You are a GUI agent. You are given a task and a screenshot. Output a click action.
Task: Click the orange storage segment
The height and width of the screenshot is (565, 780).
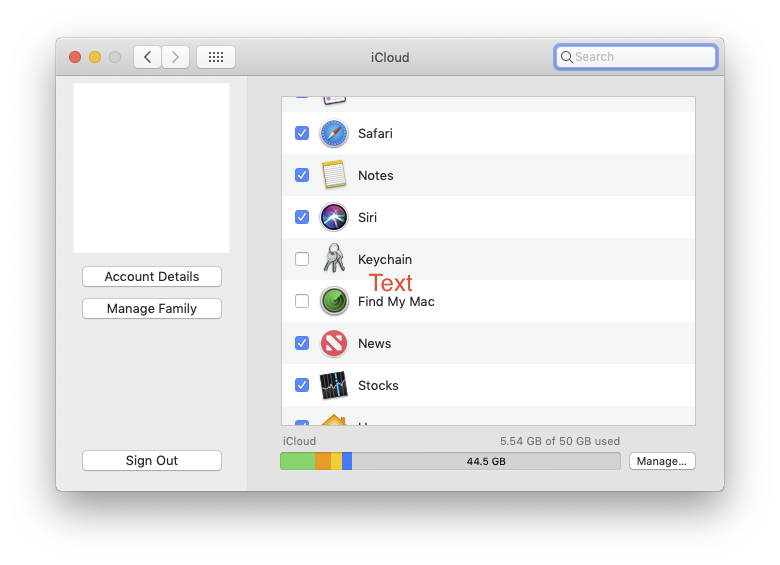click(323, 461)
